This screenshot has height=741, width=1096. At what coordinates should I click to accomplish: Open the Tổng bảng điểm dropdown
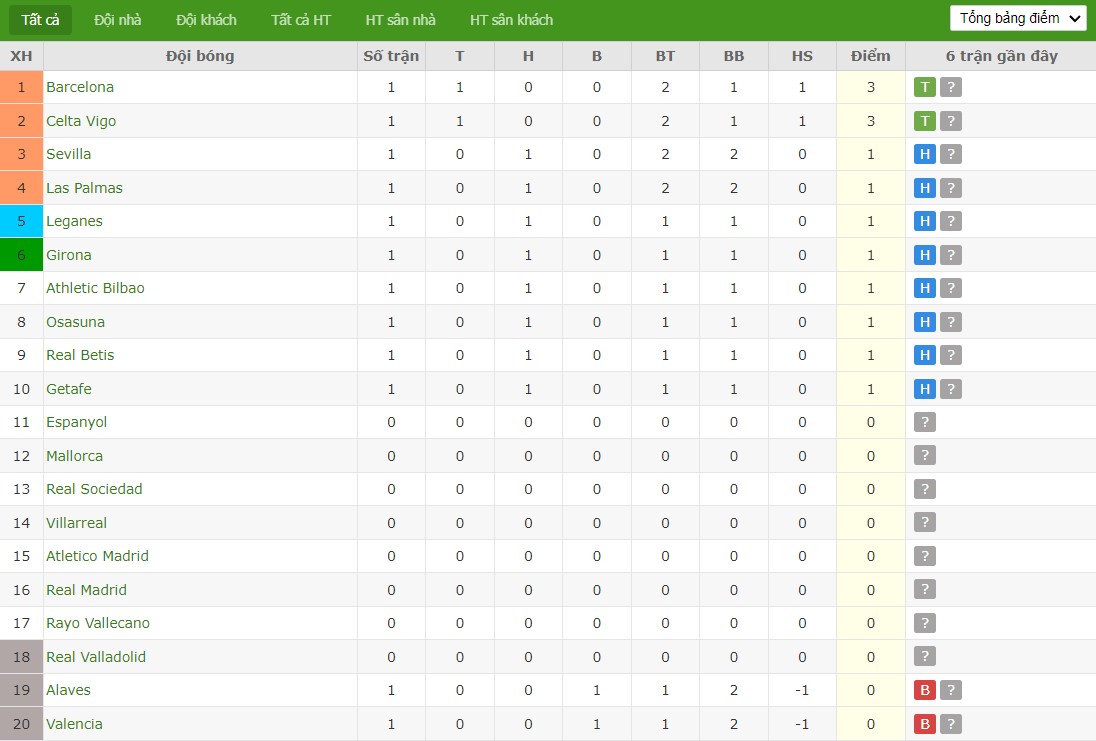pyautogui.click(x=1018, y=18)
